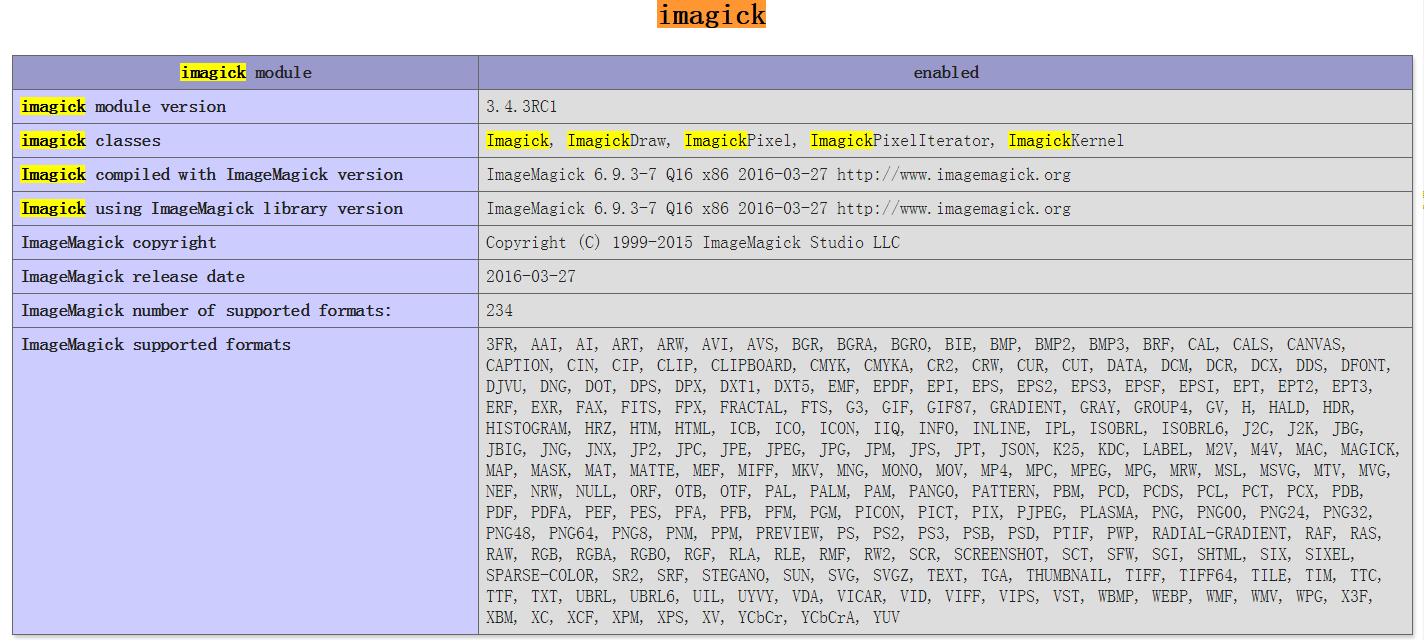1424x640 pixels.
Task: Click the PATTERN format entry
Action: pyautogui.click(x=1003, y=492)
